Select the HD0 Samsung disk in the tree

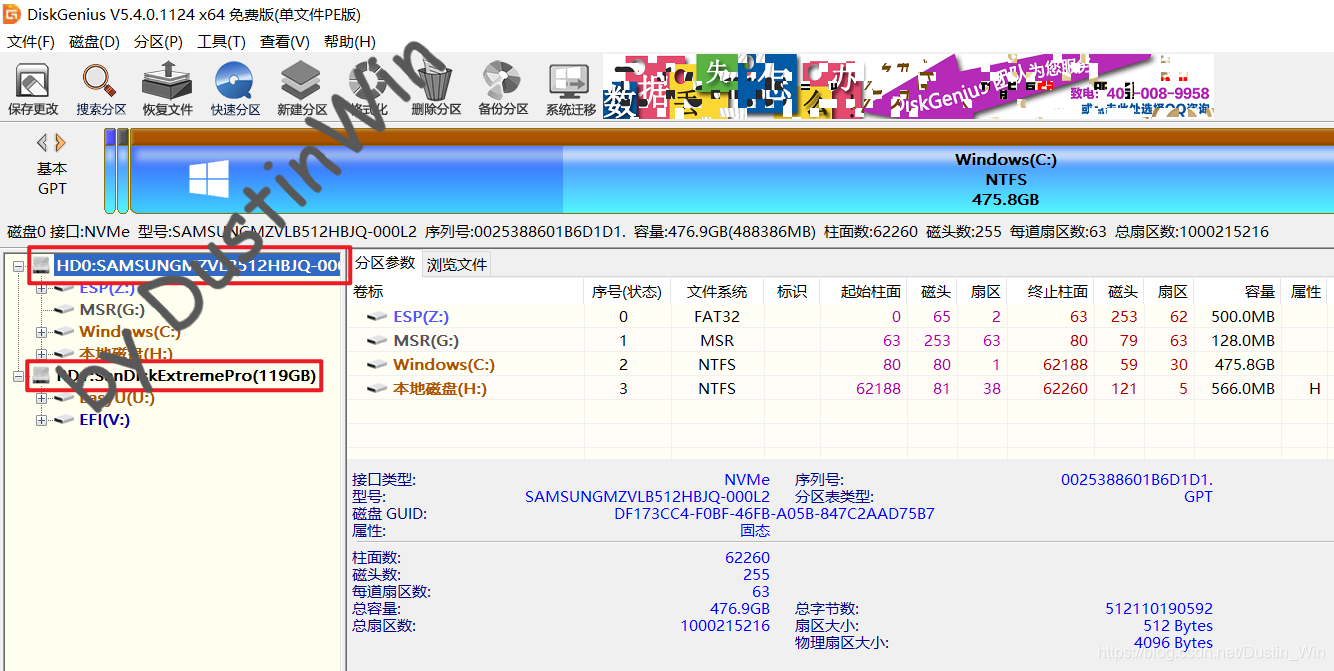197,265
